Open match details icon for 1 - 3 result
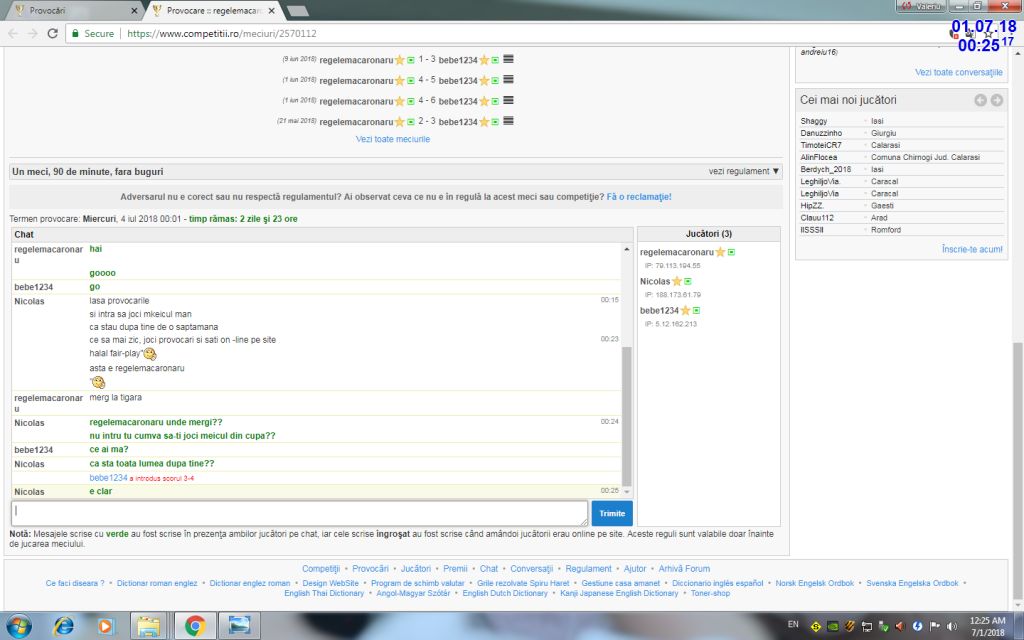Viewport: 1024px width, 640px height. click(509, 59)
